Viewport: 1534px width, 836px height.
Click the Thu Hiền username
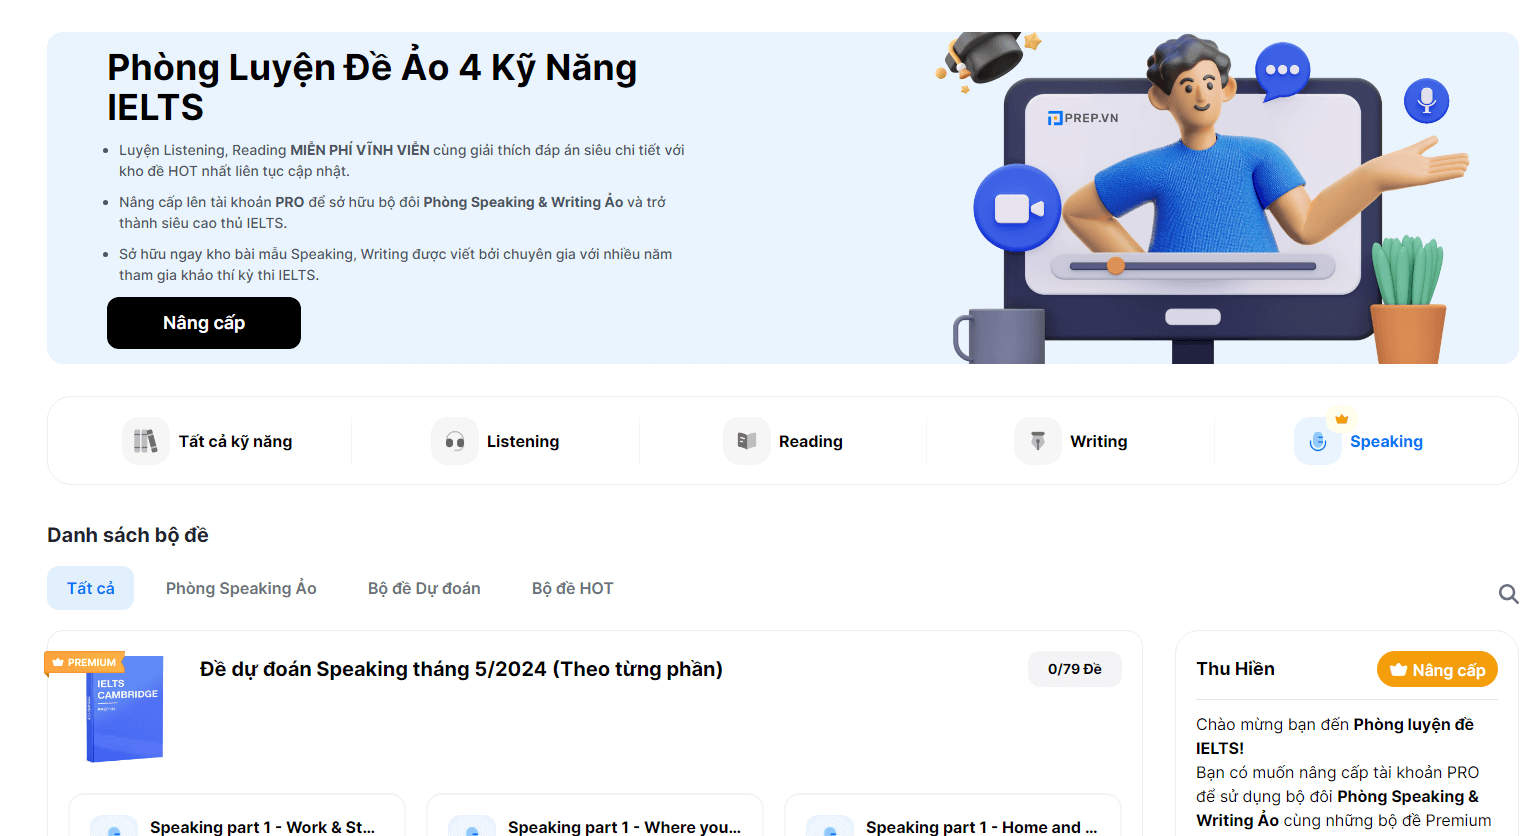[1236, 669]
